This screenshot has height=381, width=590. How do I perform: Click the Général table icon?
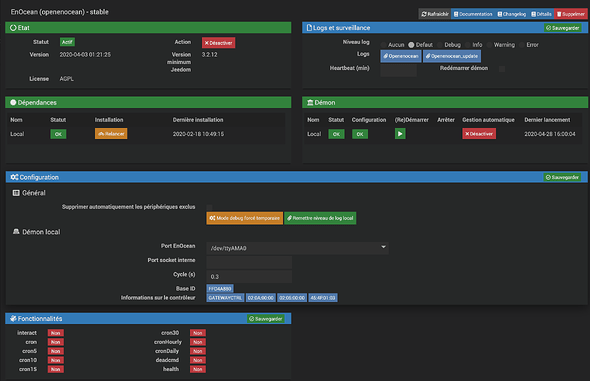pos(16,193)
